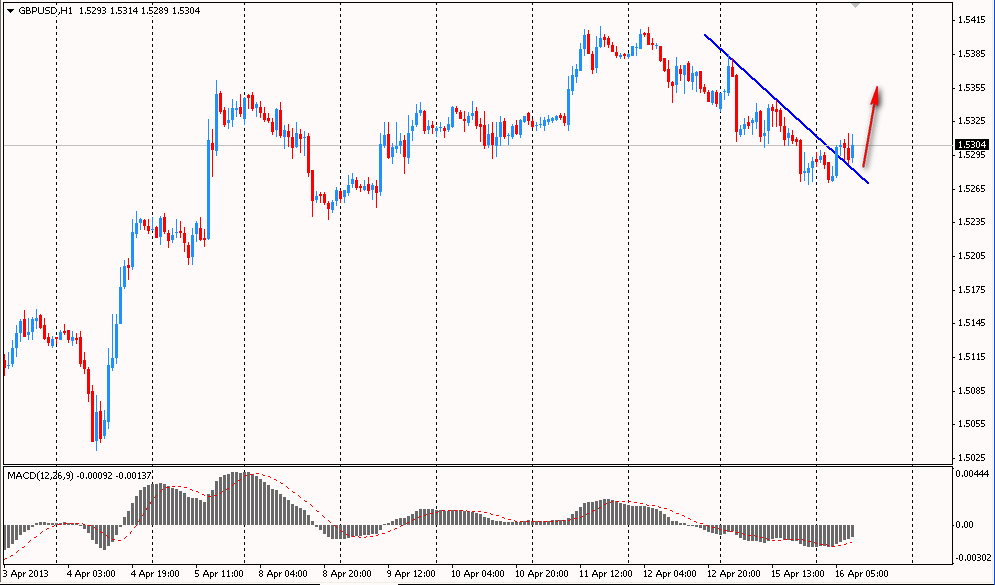Click the 0.00444 MACD scale value
This screenshot has width=995, height=585.
point(973,474)
